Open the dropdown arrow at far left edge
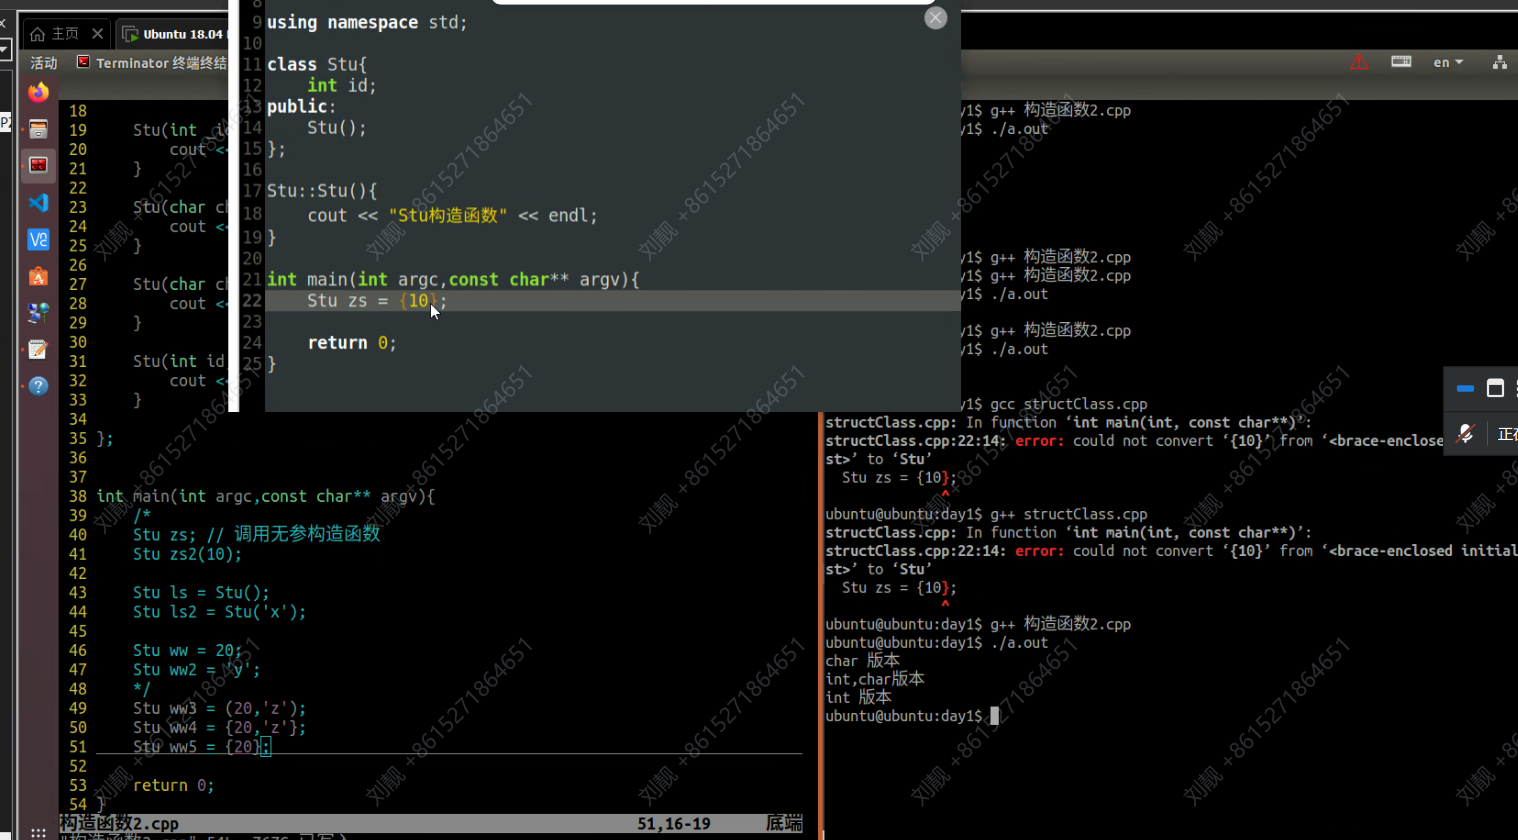This screenshot has width=1518, height=840. (4, 48)
